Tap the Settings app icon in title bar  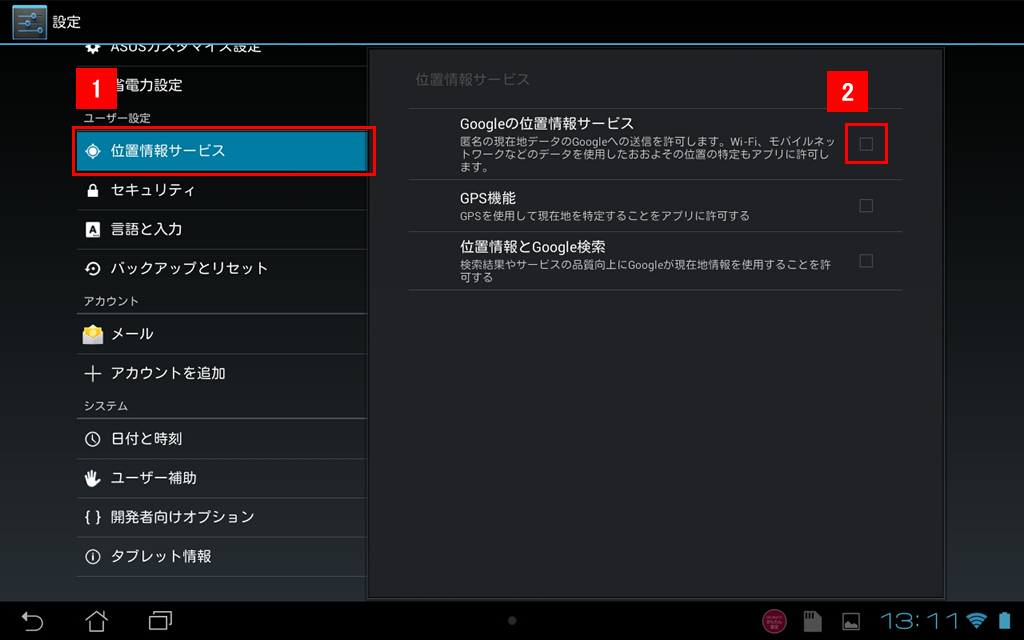tap(29, 22)
